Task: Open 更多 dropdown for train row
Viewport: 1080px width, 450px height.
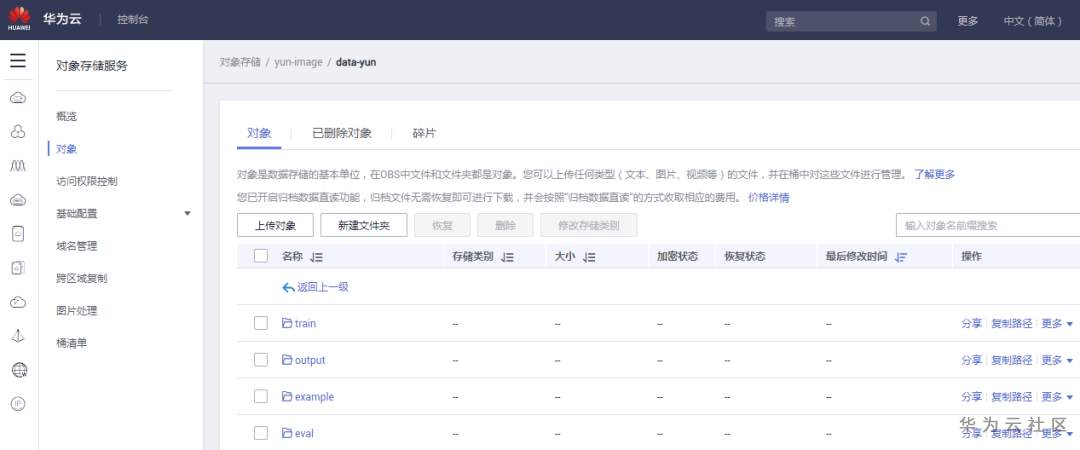Action: [x=1057, y=323]
